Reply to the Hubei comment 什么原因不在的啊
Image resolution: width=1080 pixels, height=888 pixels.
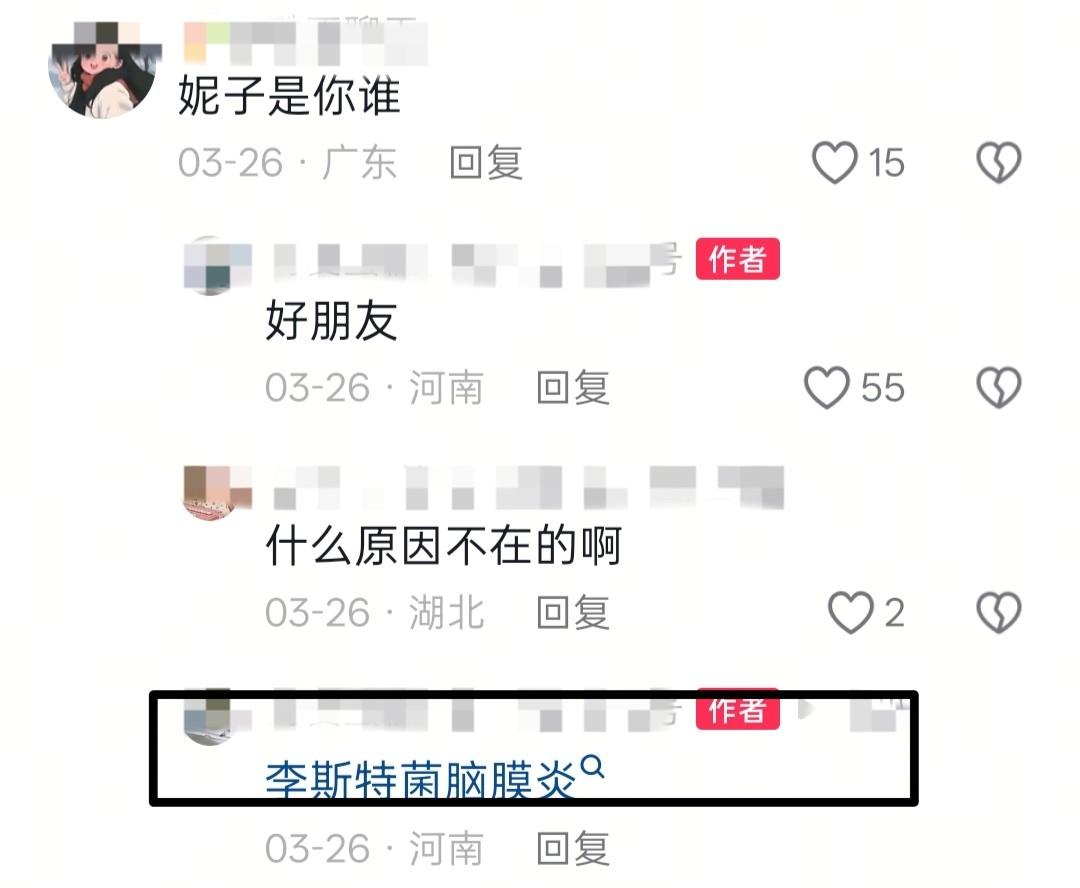573,612
